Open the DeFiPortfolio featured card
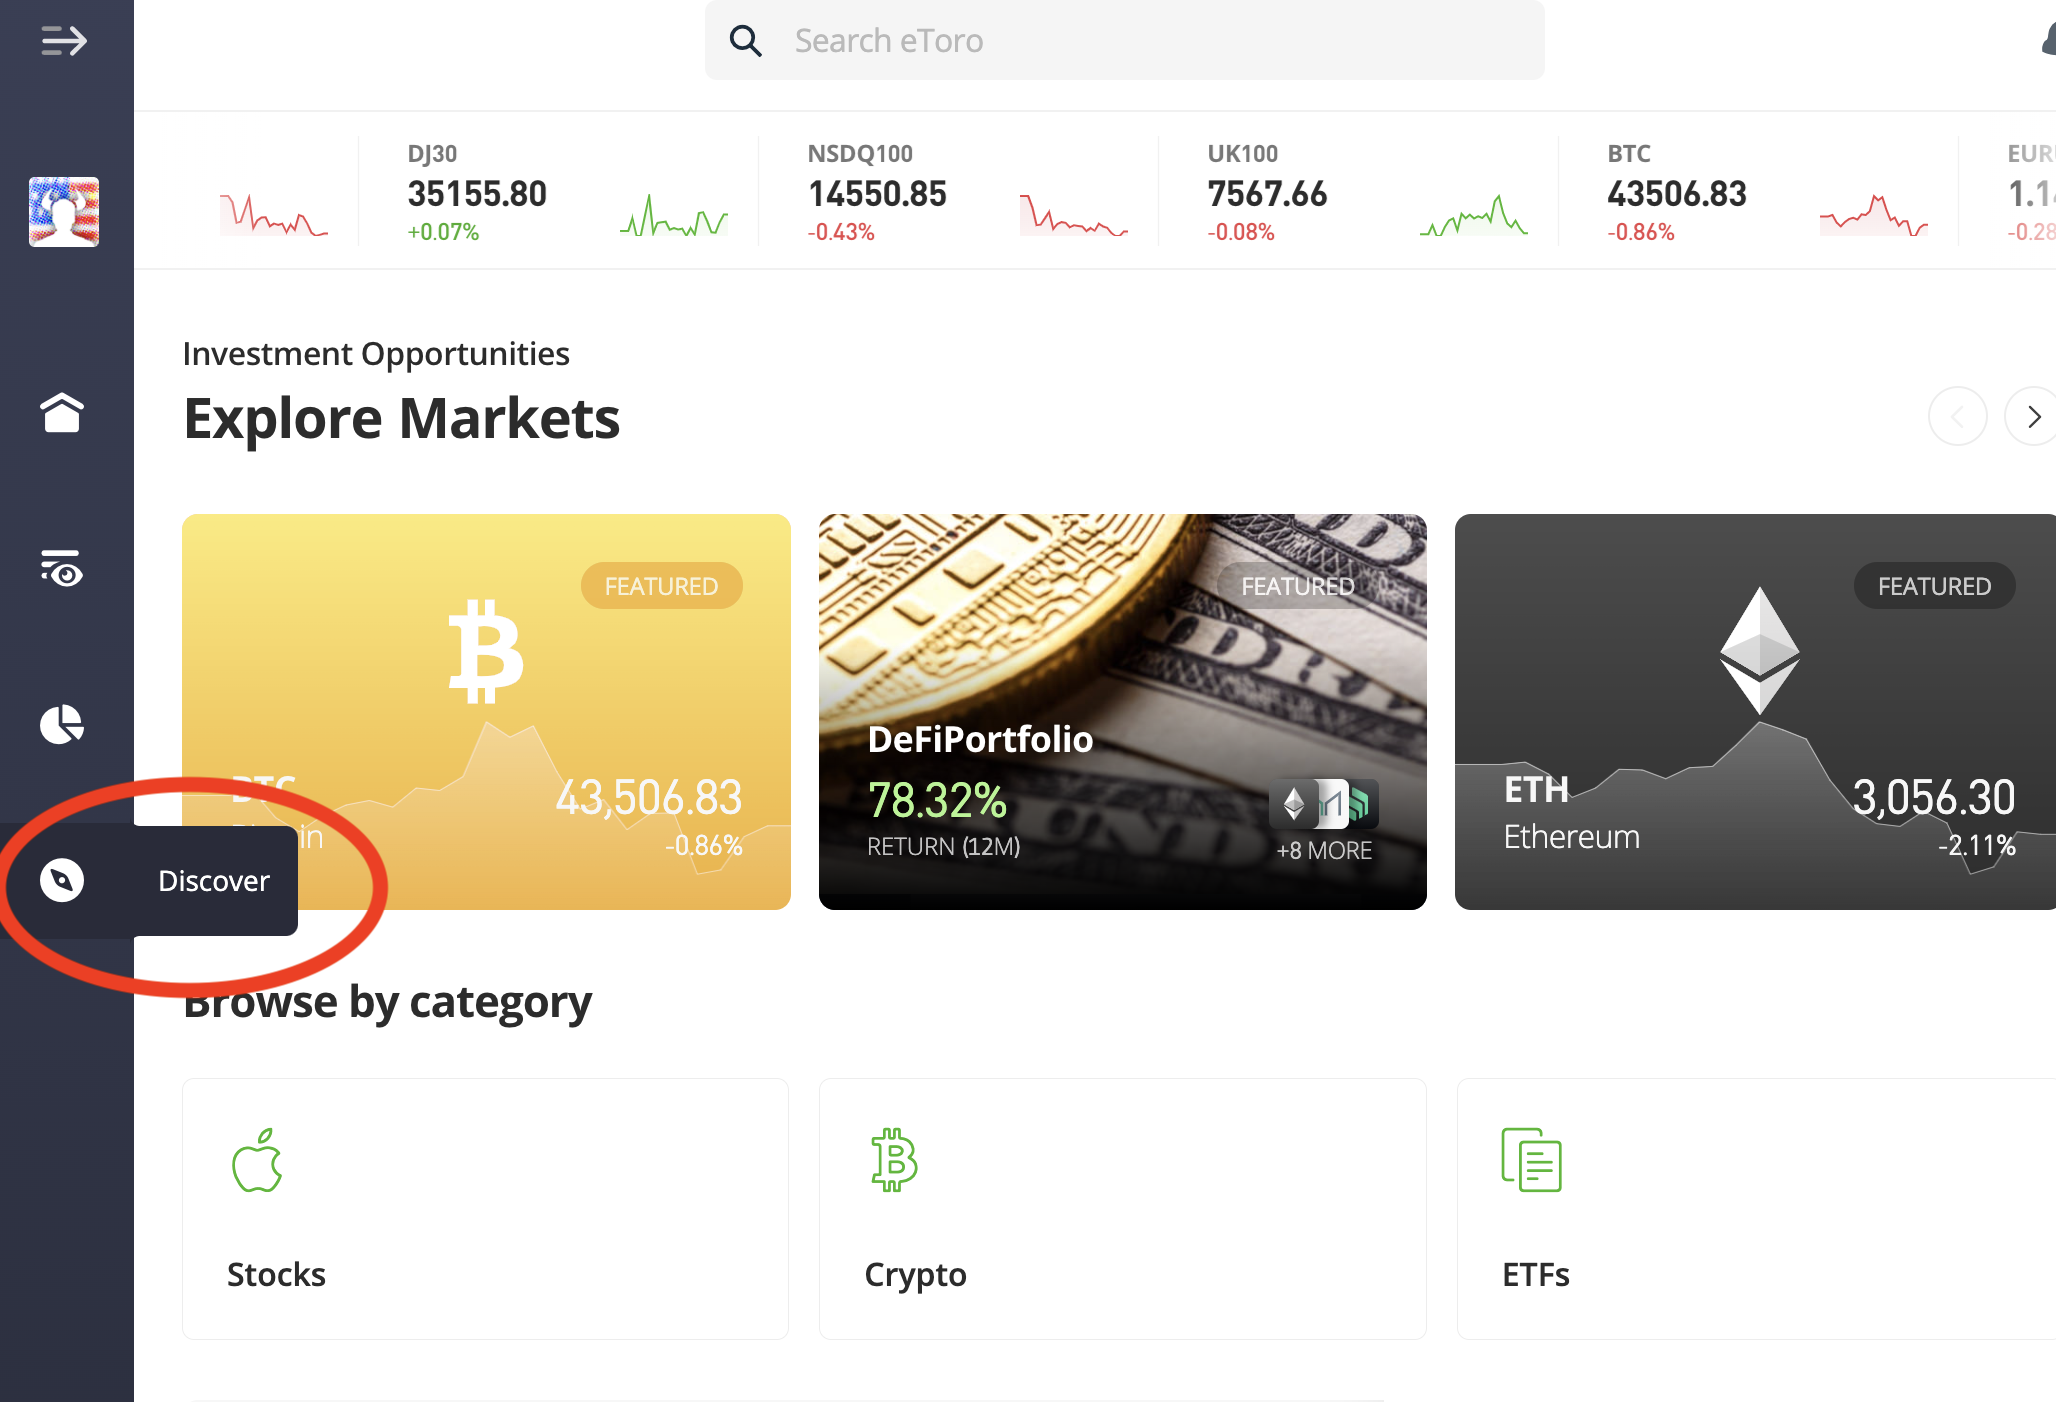Image resolution: width=2056 pixels, height=1402 pixels. pos(1122,711)
